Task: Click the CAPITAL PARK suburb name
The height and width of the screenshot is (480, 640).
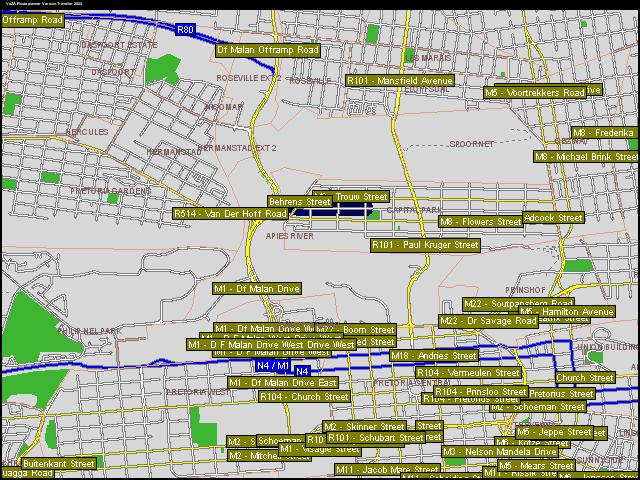Action: coord(414,210)
